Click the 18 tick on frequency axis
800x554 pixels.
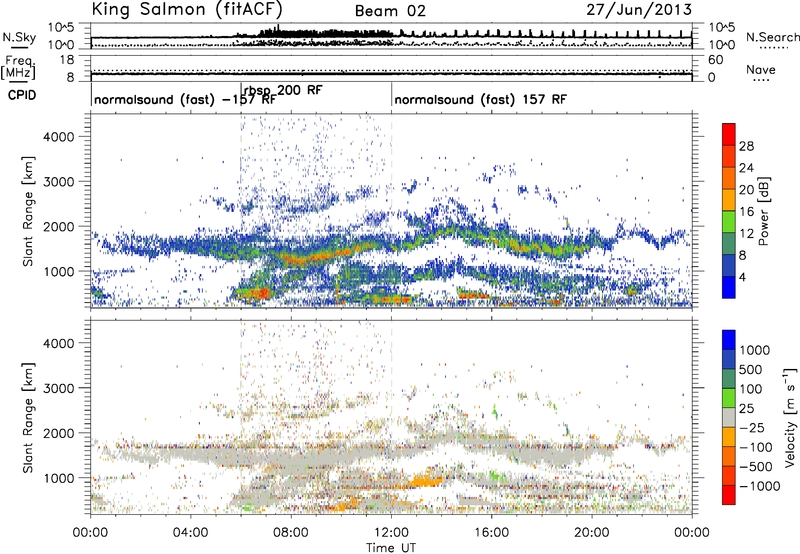(x=66, y=60)
